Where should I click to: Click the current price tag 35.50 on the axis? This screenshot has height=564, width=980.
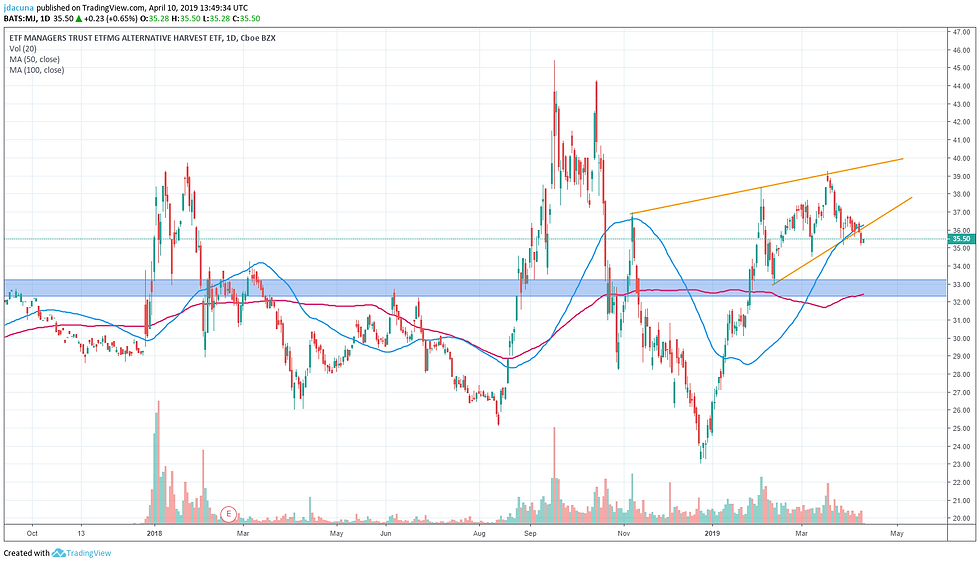961,239
